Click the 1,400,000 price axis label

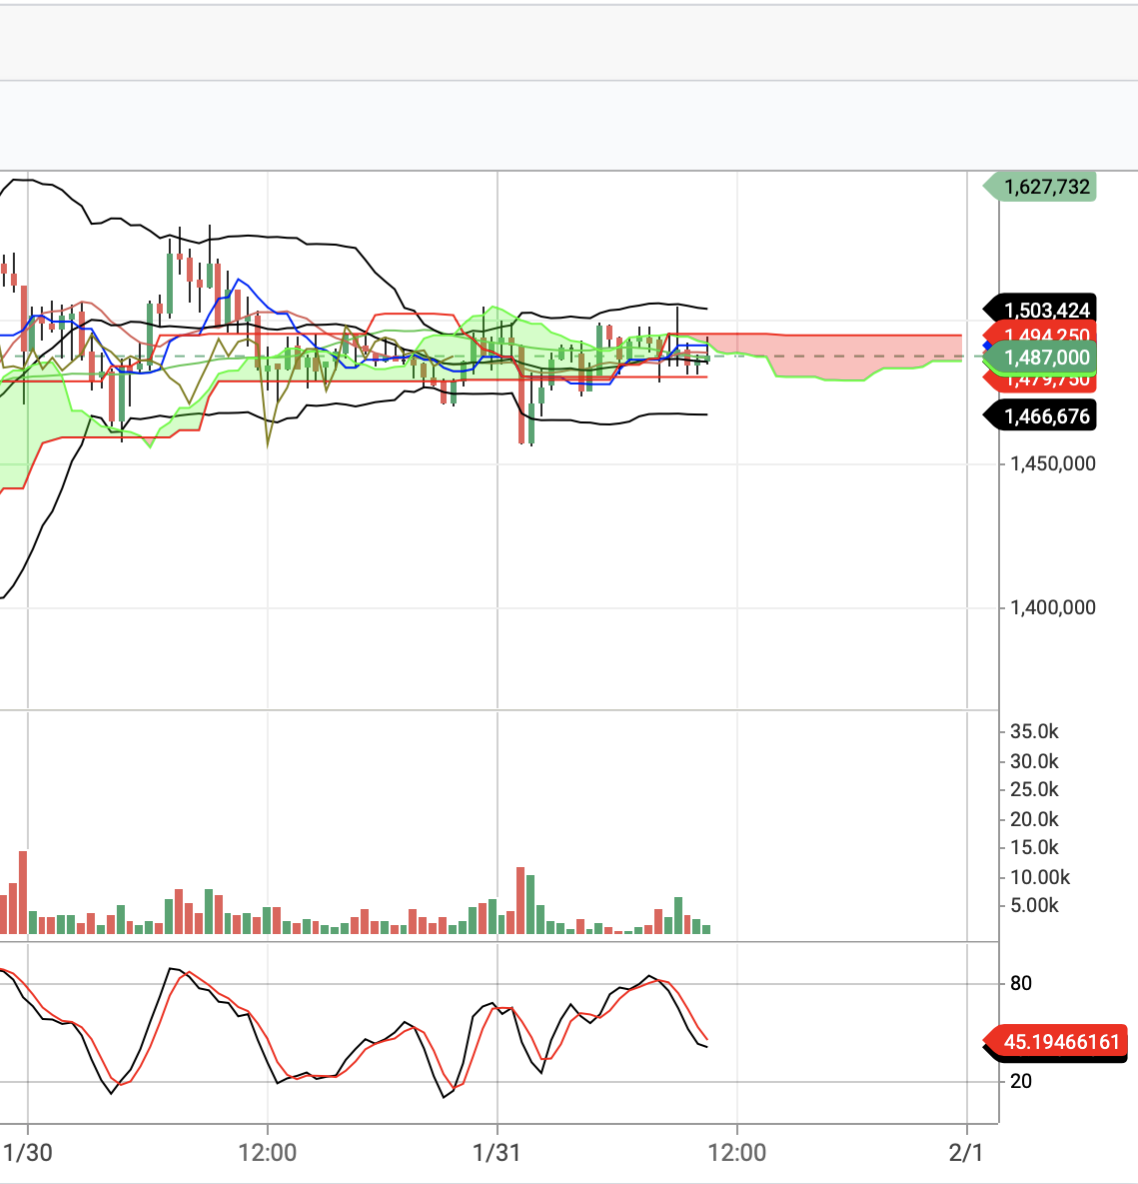[1053, 607]
